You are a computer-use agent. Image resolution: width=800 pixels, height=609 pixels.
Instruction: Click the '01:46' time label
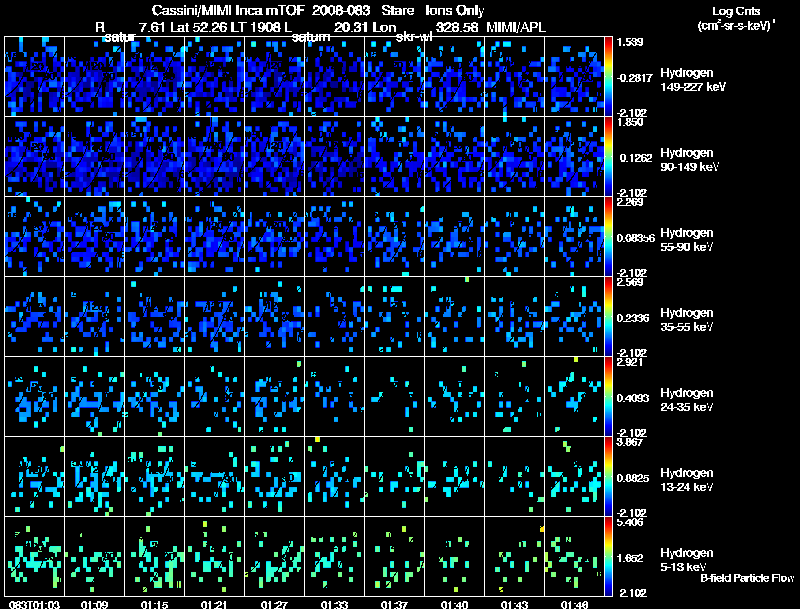pyautogui.click(x=574, y=604)
